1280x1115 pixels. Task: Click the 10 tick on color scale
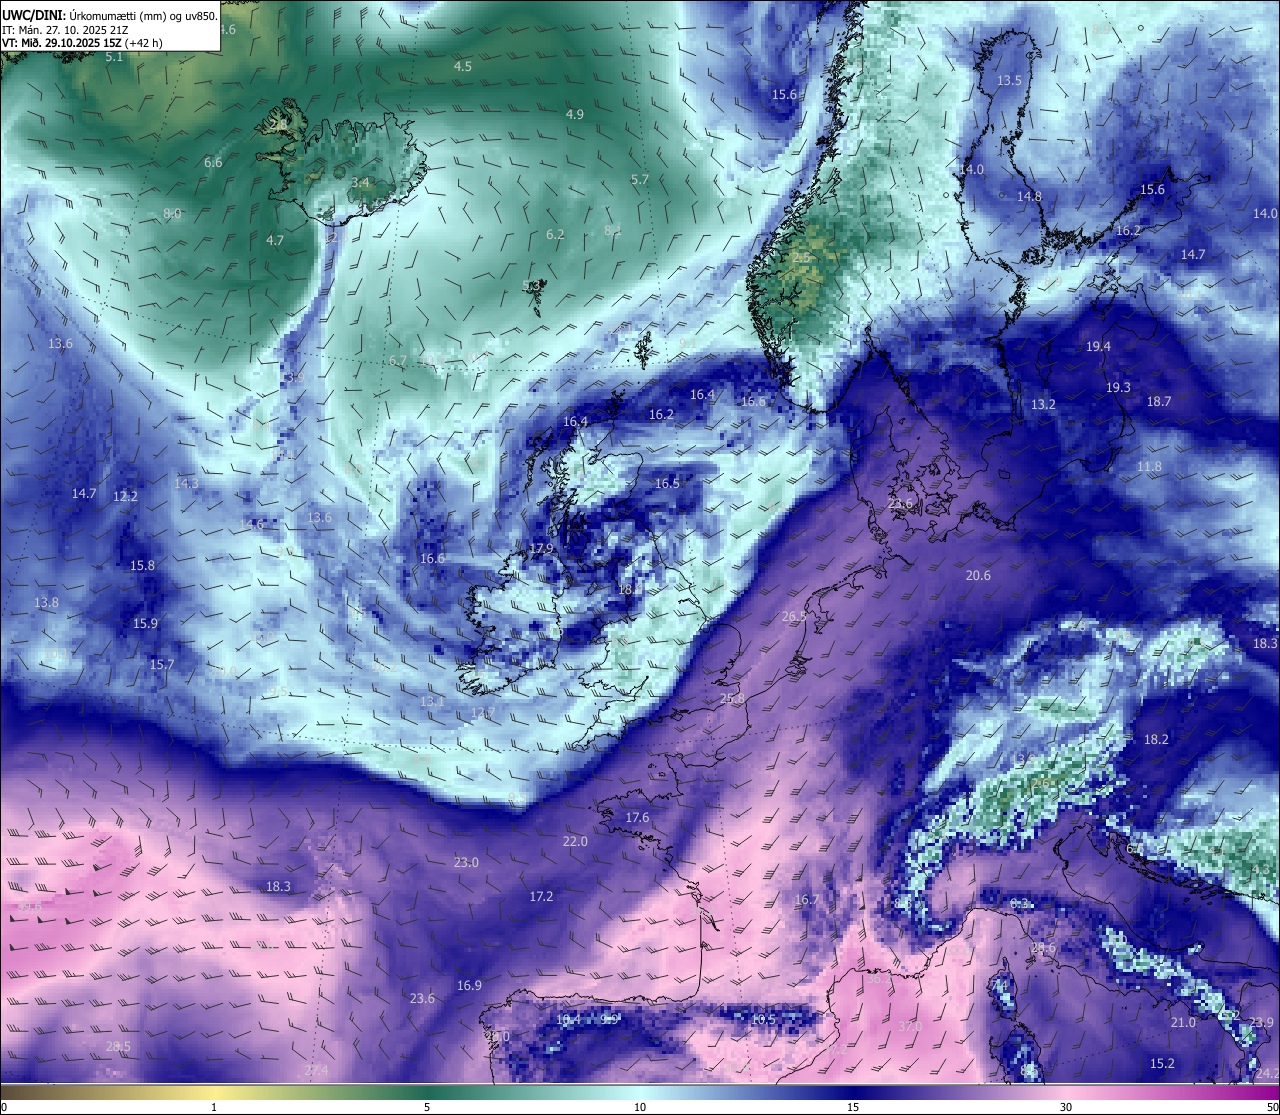coord(640,1107)
